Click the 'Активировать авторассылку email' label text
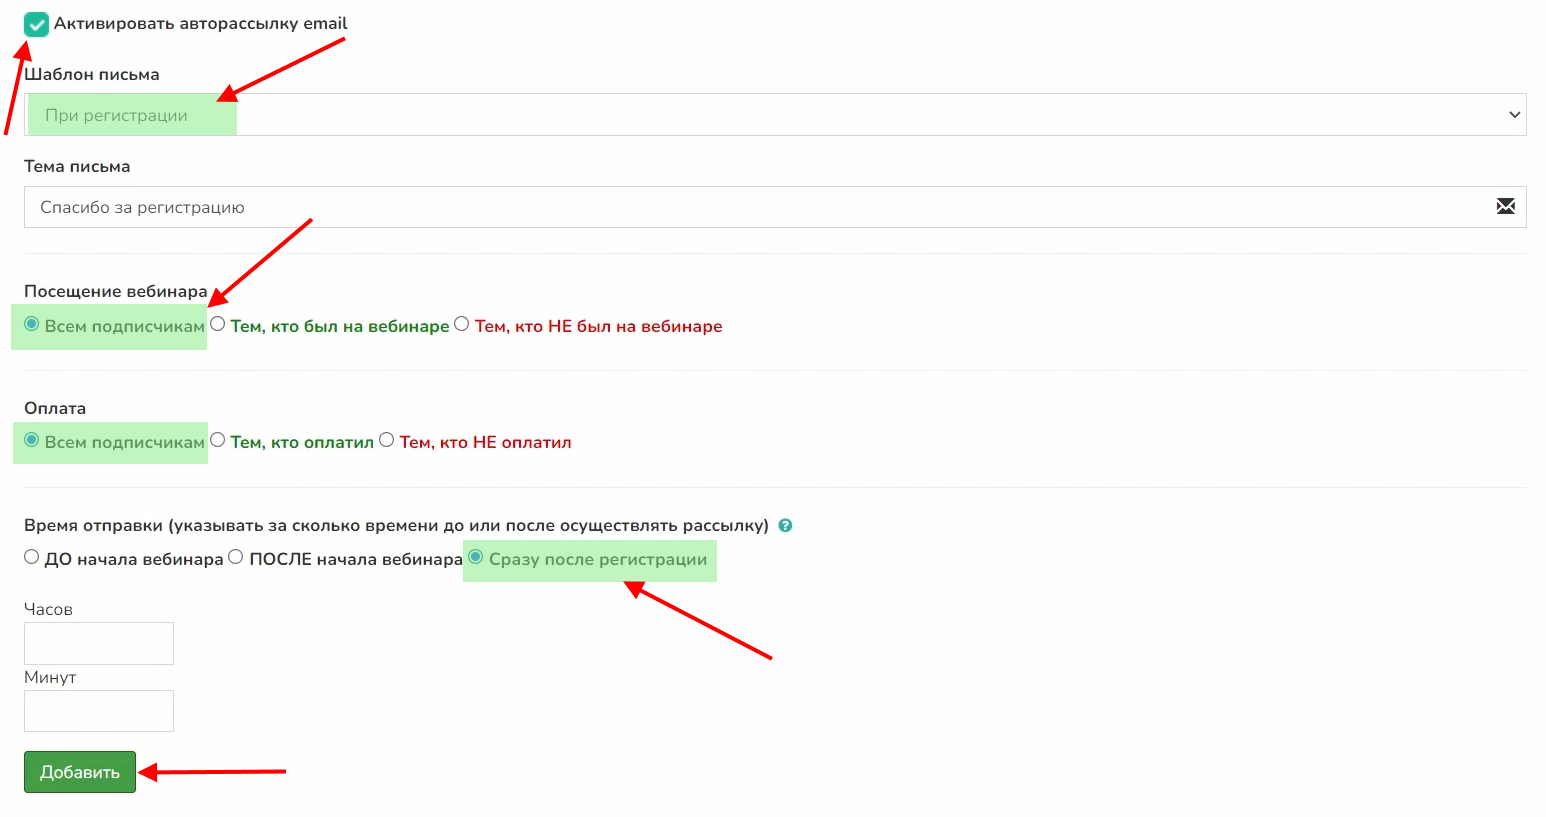Image resolution: width=1546 pixels, height=817 pixels. [200, 24]
